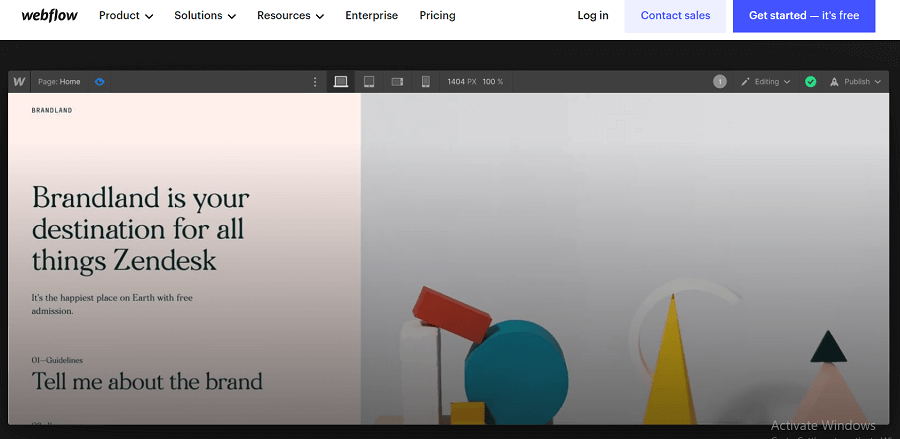
Task: Click the 01—Guidelines label
Action: pyautogui.click(x=57, y=360)
